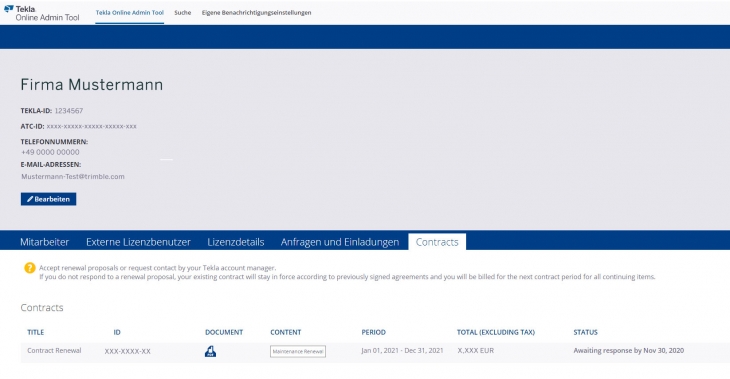Click the Bearbeiten button
Viewport: 730px width, 379px height.
click(x=48, y=199)
